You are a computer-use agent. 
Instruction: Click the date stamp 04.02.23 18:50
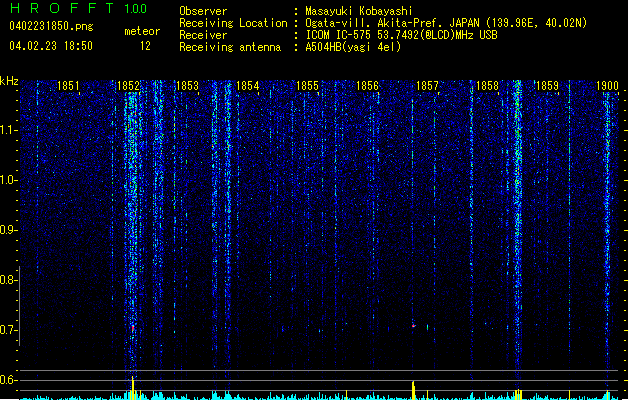point(51,46)
